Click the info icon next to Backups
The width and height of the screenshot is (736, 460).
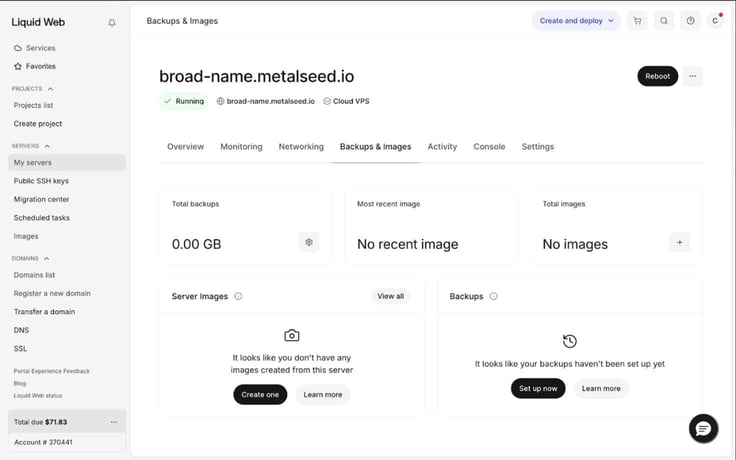point(493,296)
